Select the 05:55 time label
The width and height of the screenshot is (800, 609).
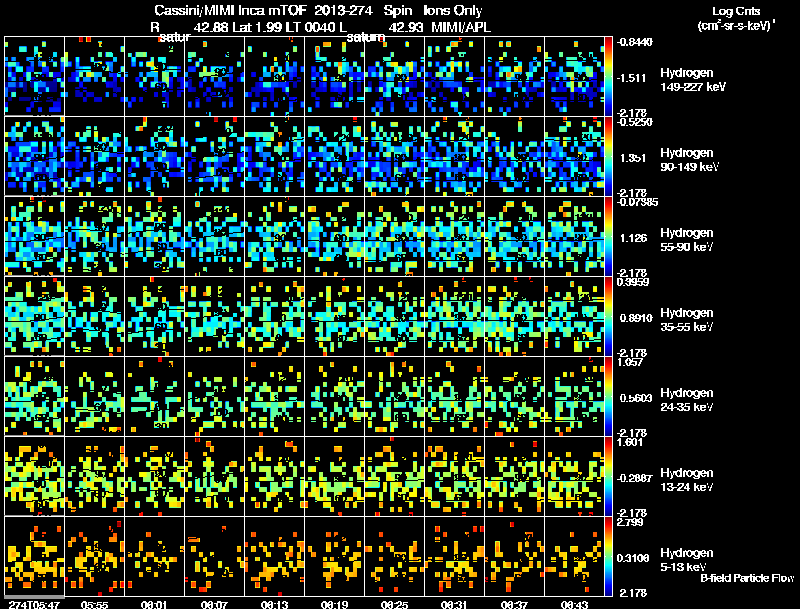94,605
